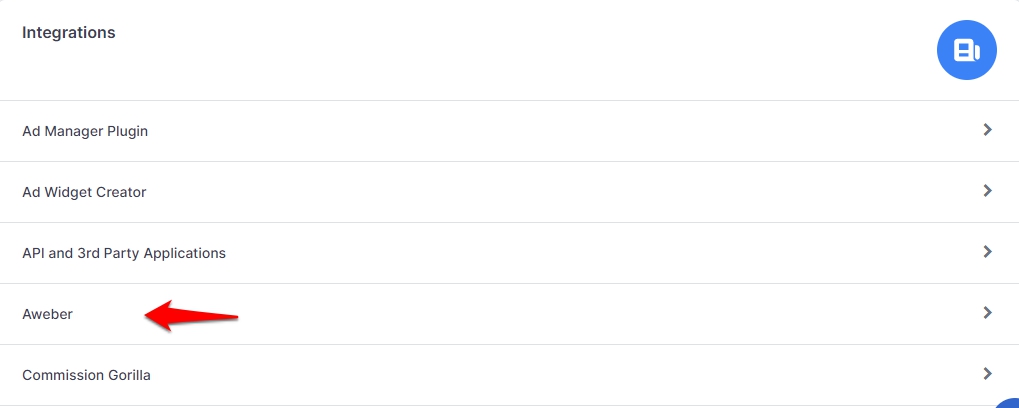
Task: Click the Commission Gorilla chevron arrow
Action: [987, 374]
